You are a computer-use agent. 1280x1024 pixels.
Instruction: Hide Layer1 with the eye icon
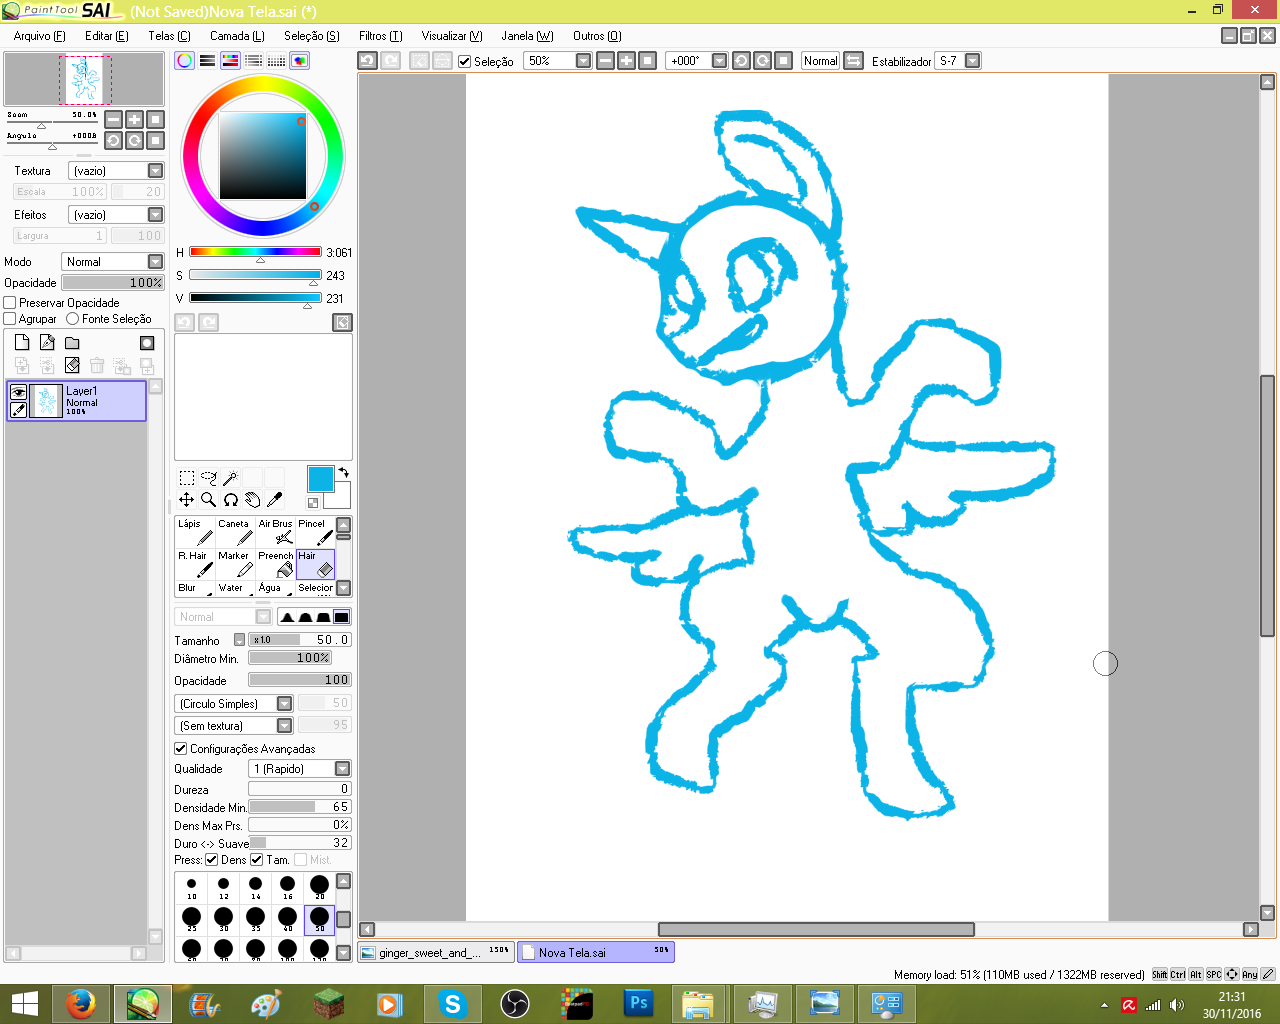pyautogui.click(x=18, y=393)
